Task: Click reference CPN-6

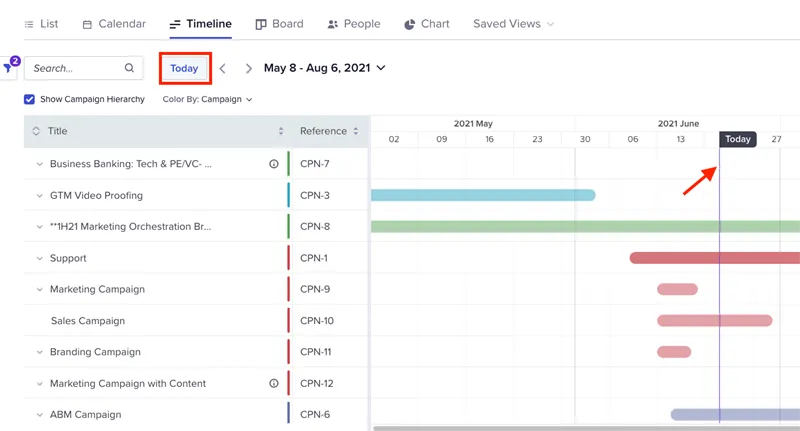Action: (315, 415)
